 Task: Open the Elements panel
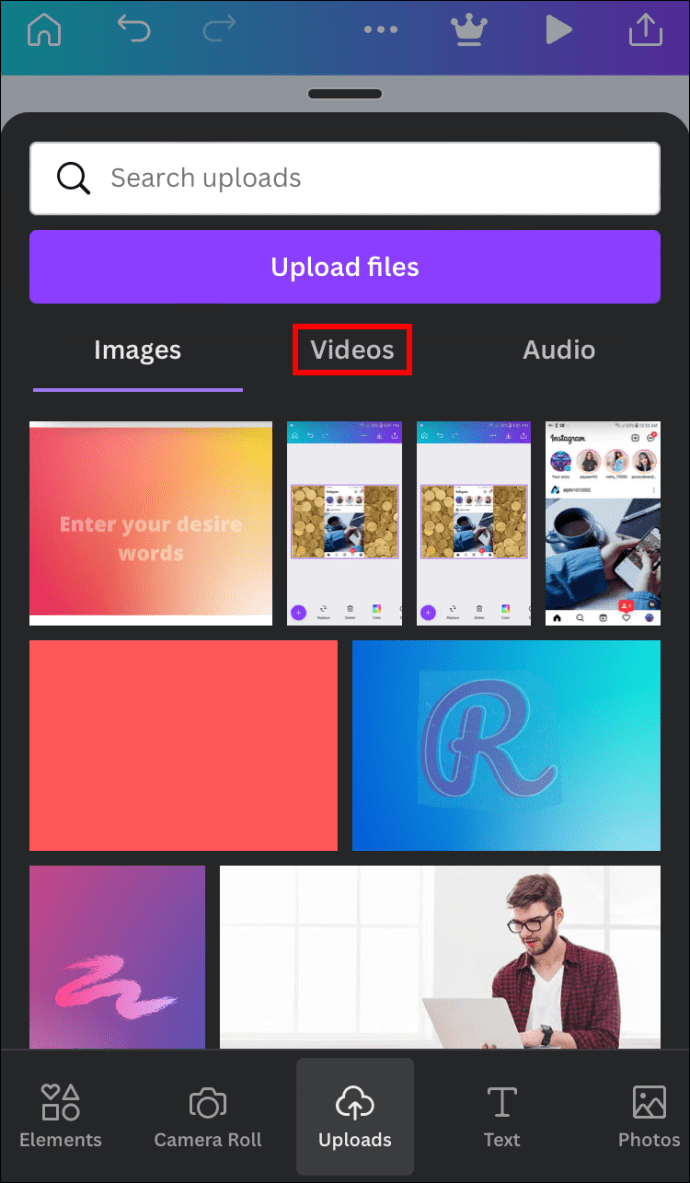(60, 1116)
